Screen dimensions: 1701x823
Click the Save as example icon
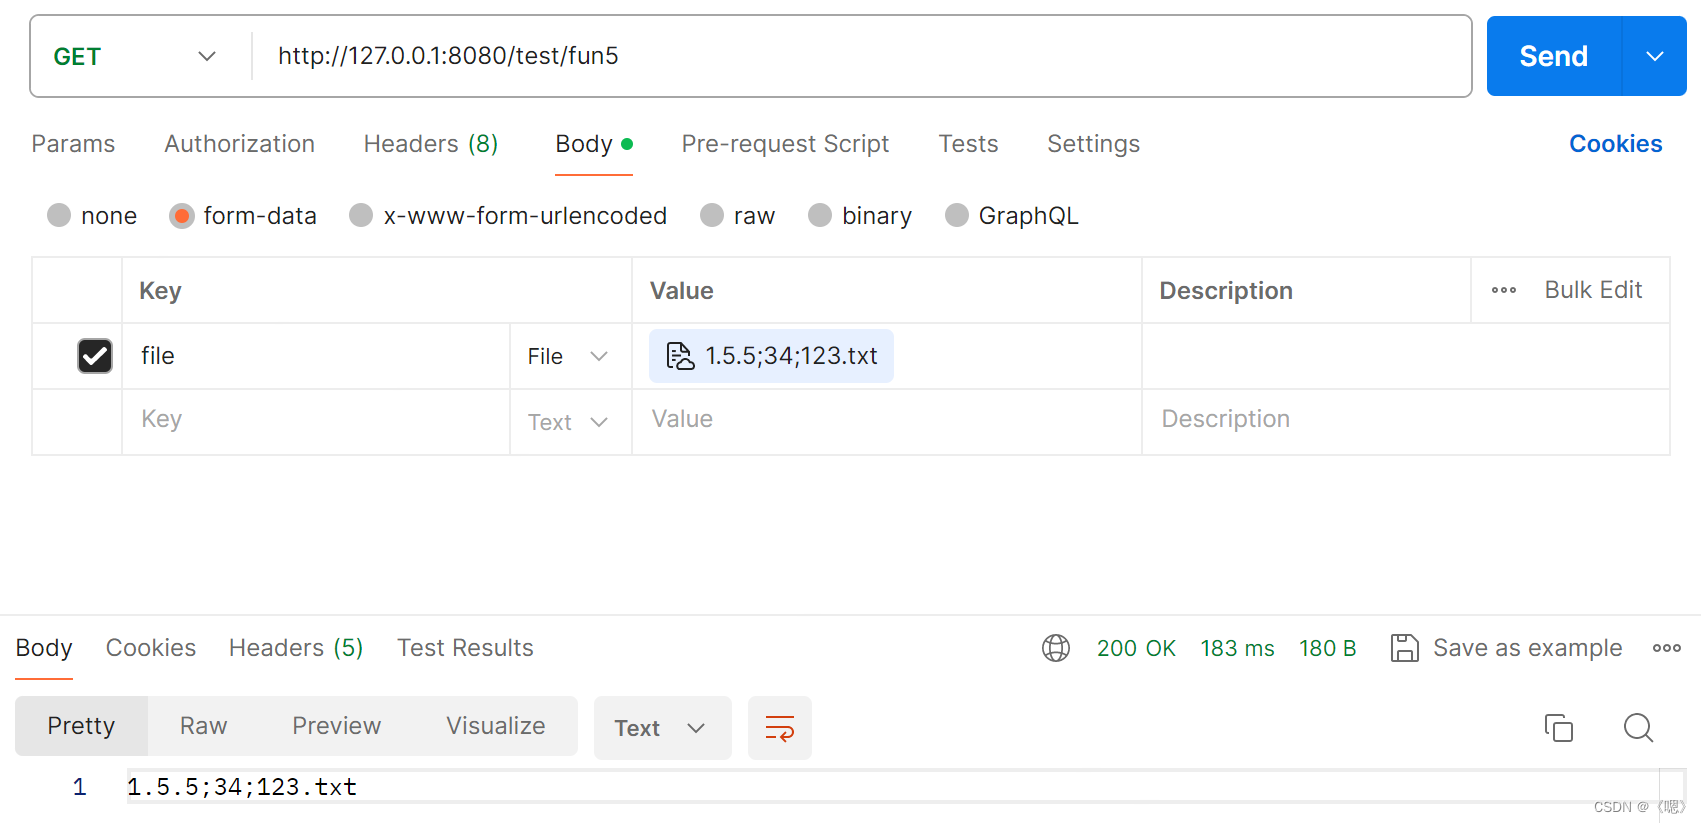pos(1405,648)
